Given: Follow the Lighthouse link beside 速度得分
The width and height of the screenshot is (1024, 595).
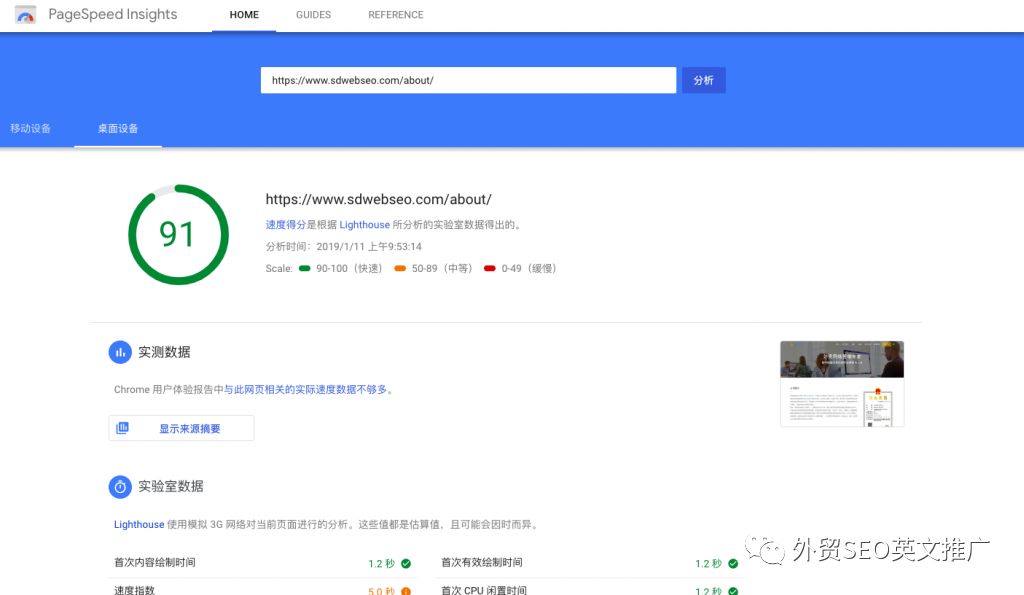Looking at the screenshot, I should pyautogui.click(x=364, y=225).
